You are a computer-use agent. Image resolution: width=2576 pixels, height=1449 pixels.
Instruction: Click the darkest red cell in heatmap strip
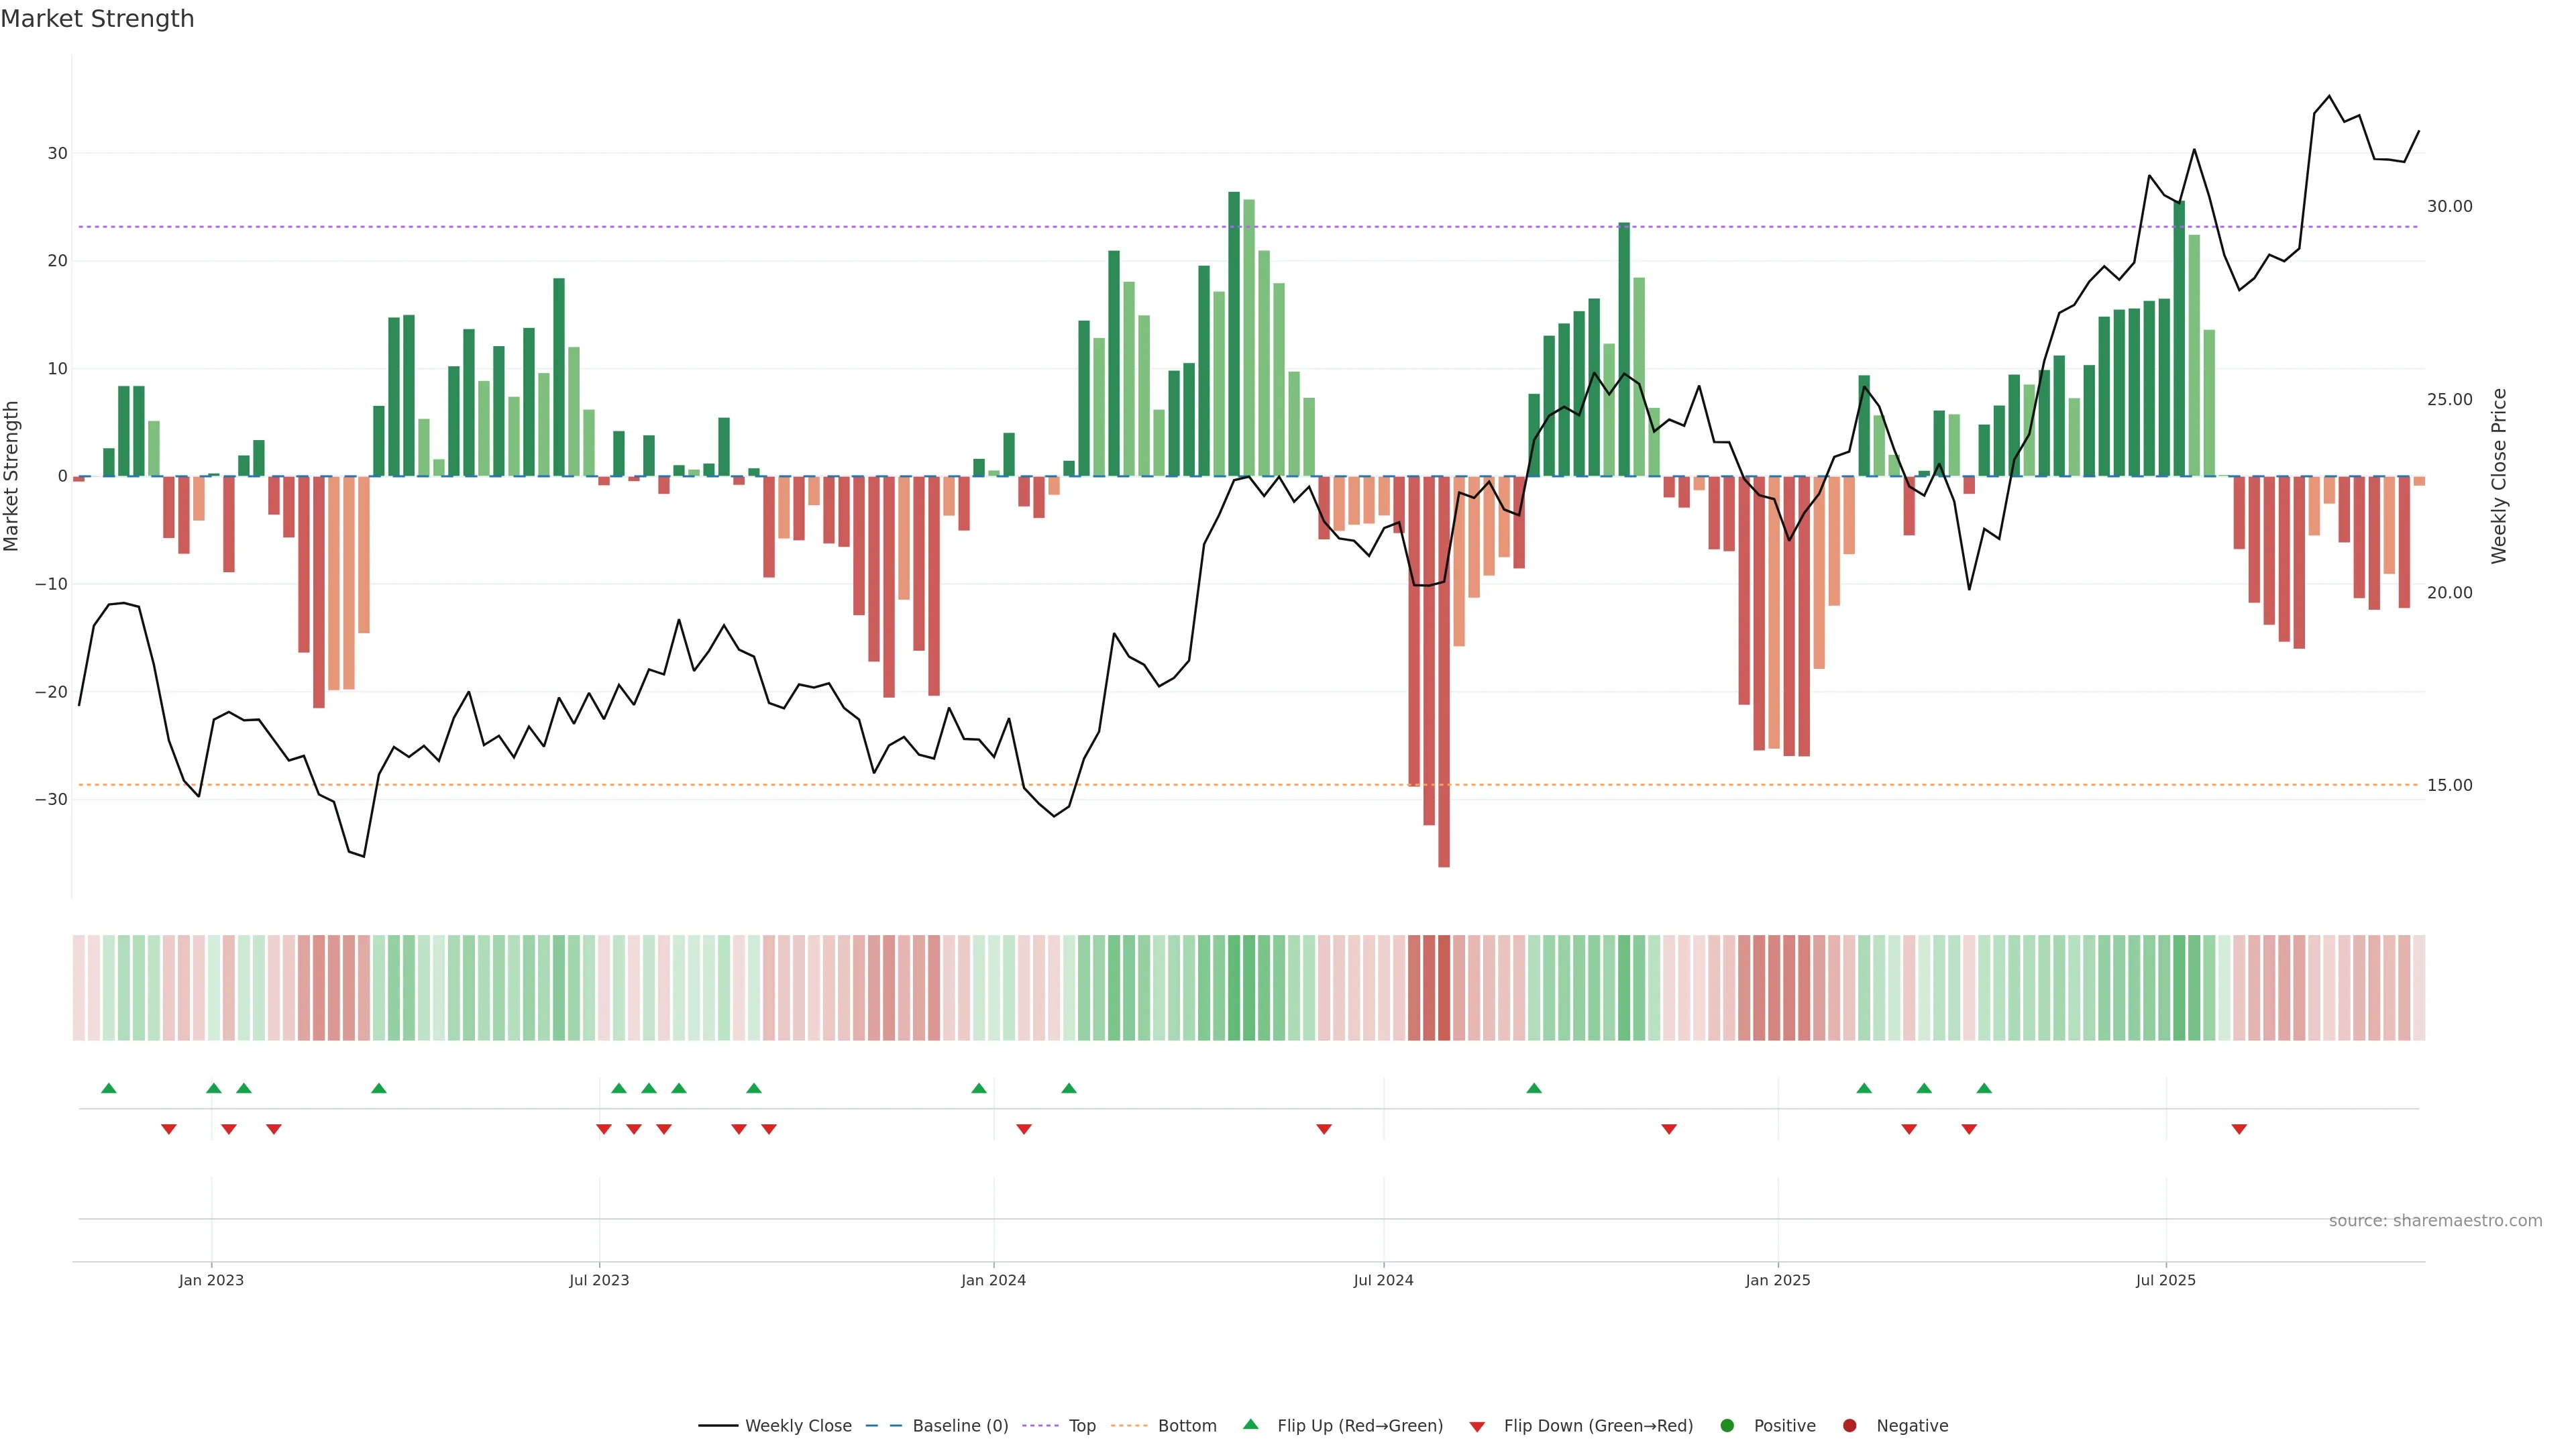click(1444, 988)
